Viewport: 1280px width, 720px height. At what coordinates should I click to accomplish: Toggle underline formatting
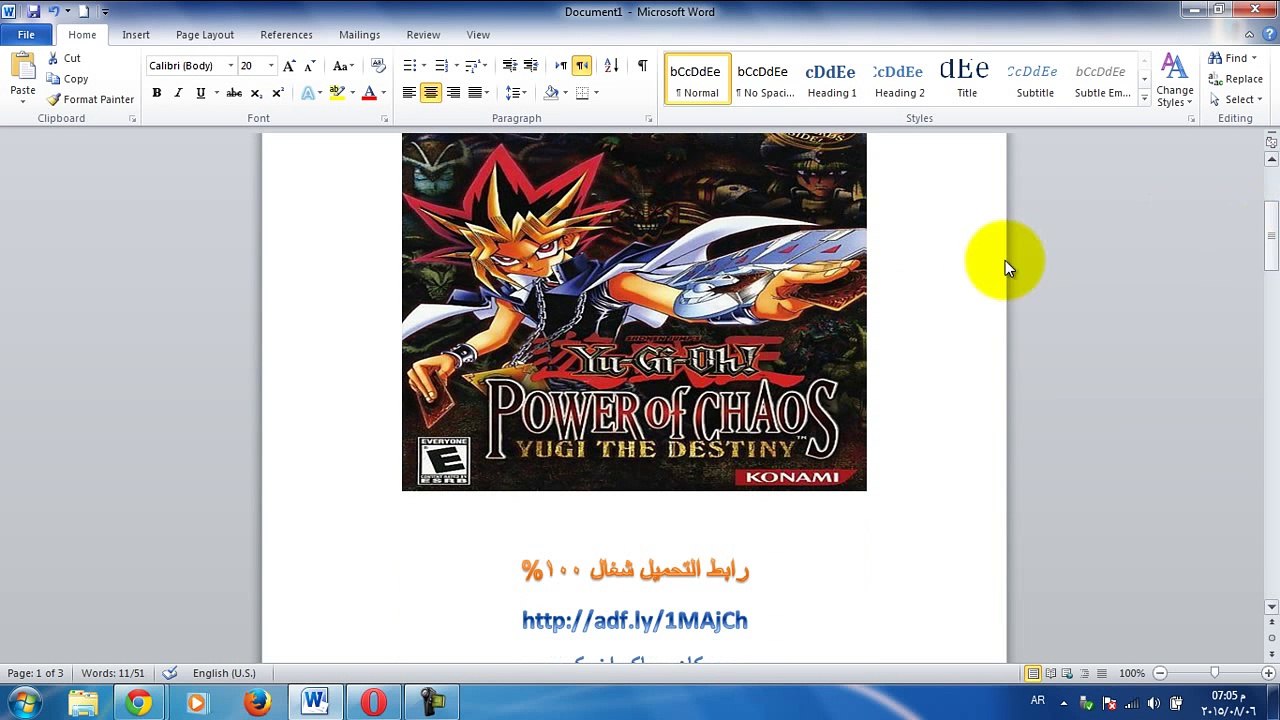pyautogui.click(x=200, y=93)
